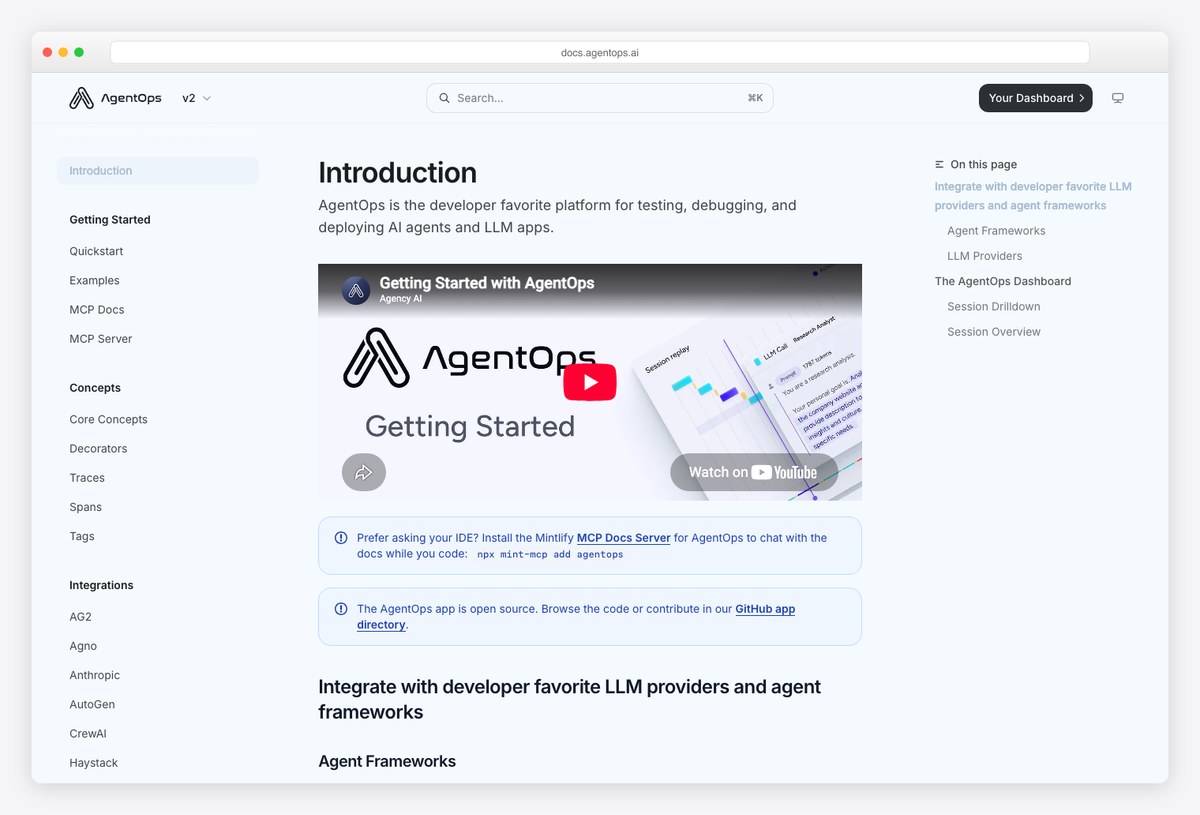The image size is (1200, 815).
Task: Open Core Concepts page
Action: [x=108, y=419]
